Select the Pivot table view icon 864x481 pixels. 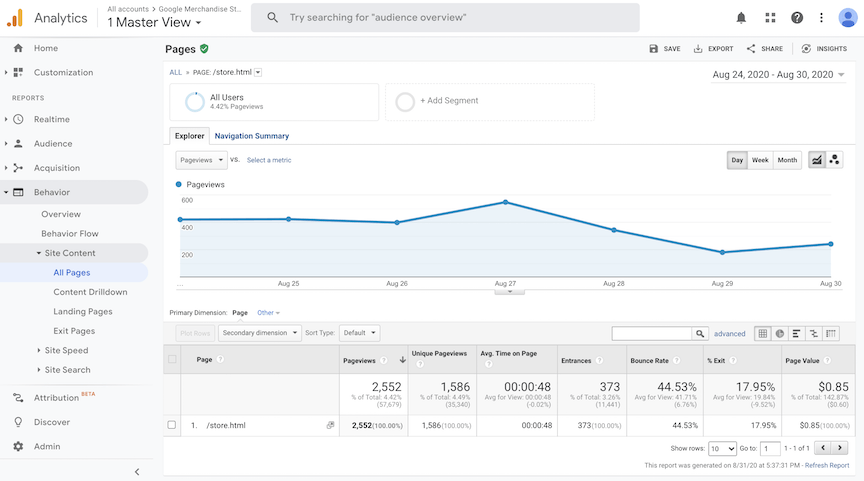click(x=831, y=333)
